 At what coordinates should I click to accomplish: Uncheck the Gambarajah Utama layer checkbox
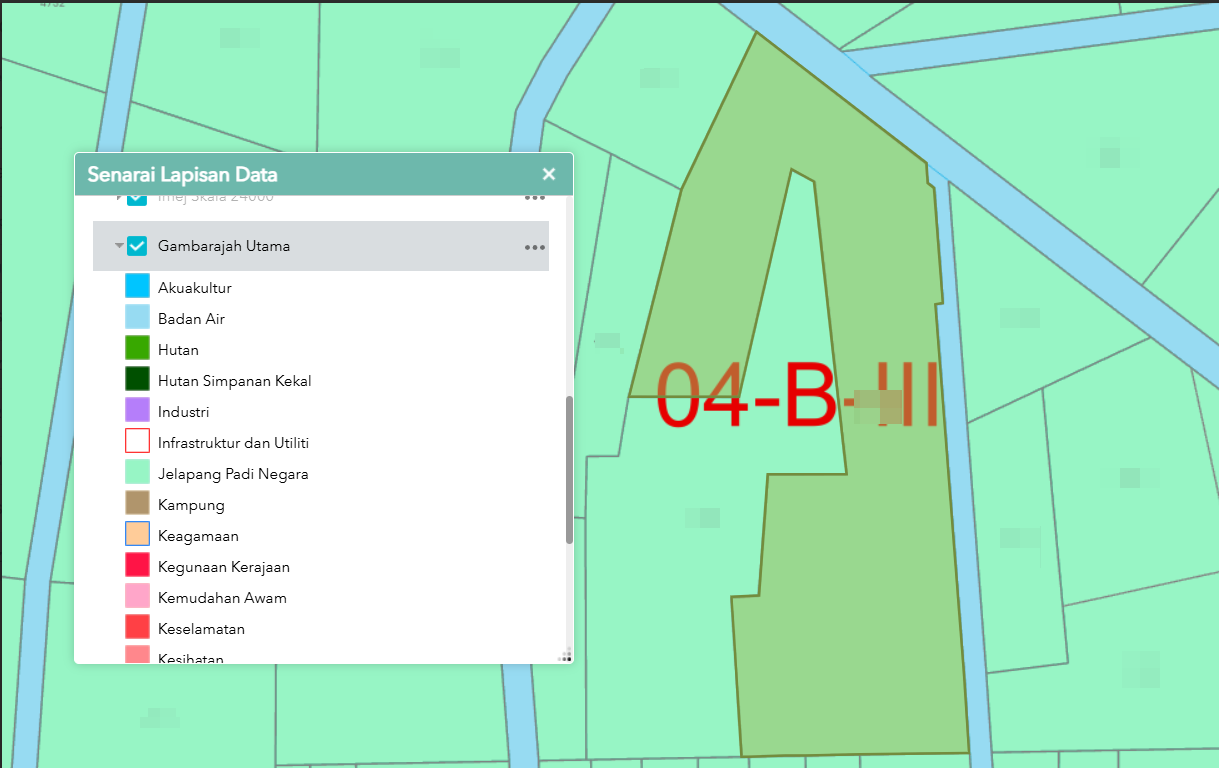[x=138, y=246]
